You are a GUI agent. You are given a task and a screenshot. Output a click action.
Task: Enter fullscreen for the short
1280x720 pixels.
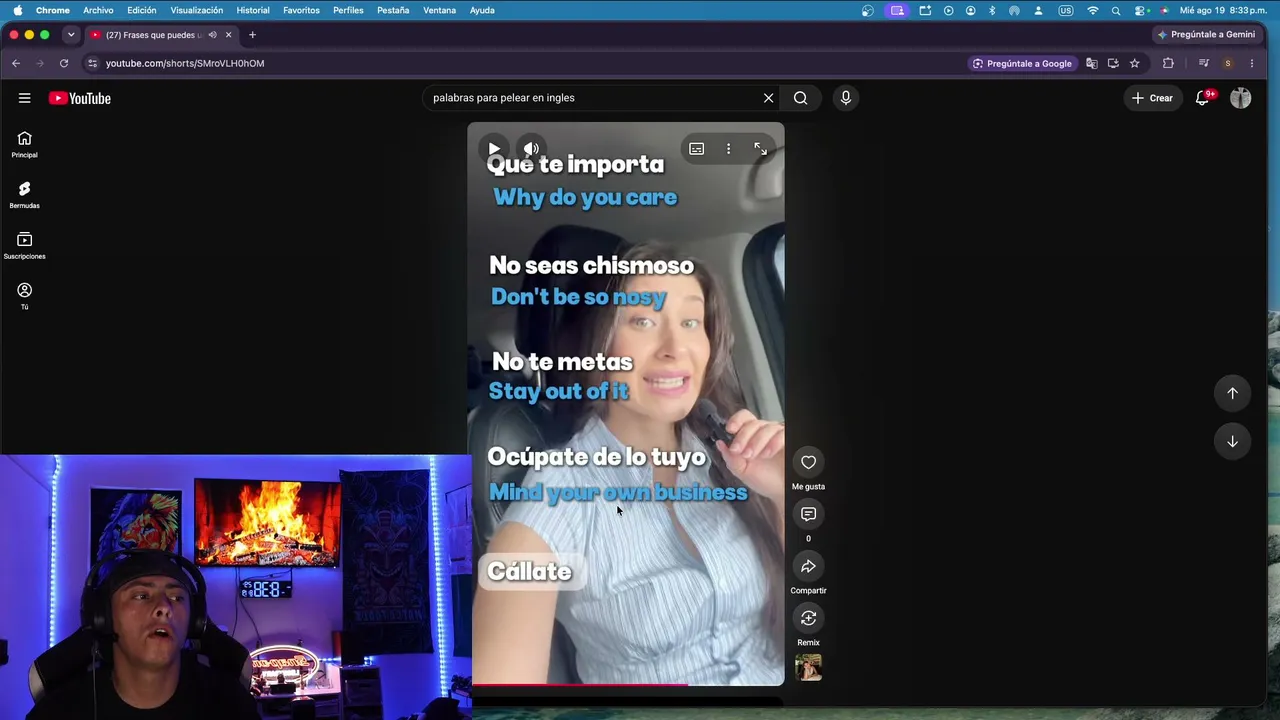760,149
